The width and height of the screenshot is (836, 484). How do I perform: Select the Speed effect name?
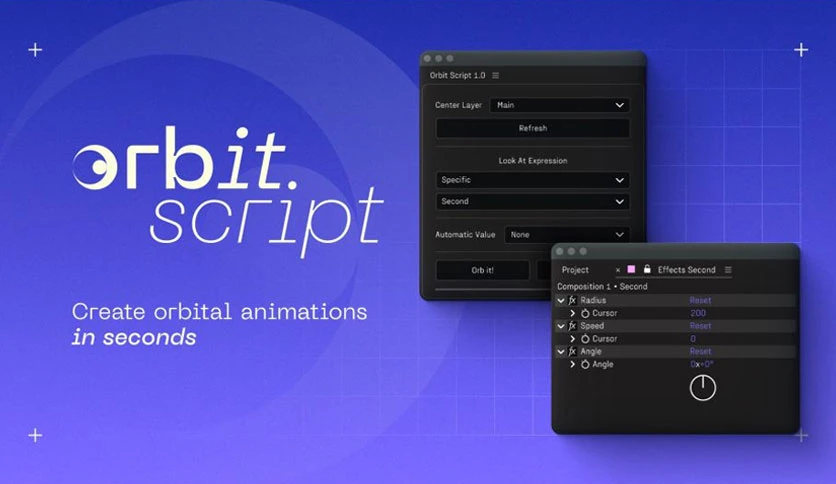pyautogui.click(x=592, y=326)
